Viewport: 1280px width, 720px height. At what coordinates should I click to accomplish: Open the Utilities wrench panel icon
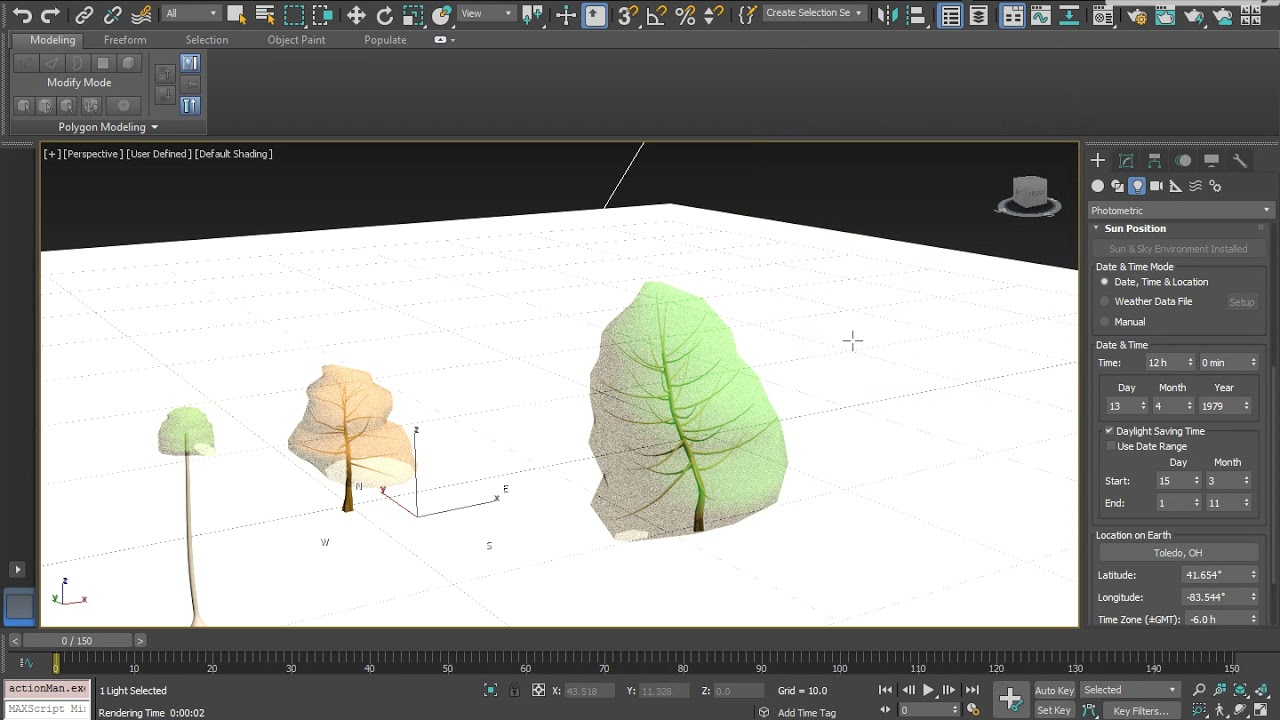pyautogui.click(x=1240, y=160)
